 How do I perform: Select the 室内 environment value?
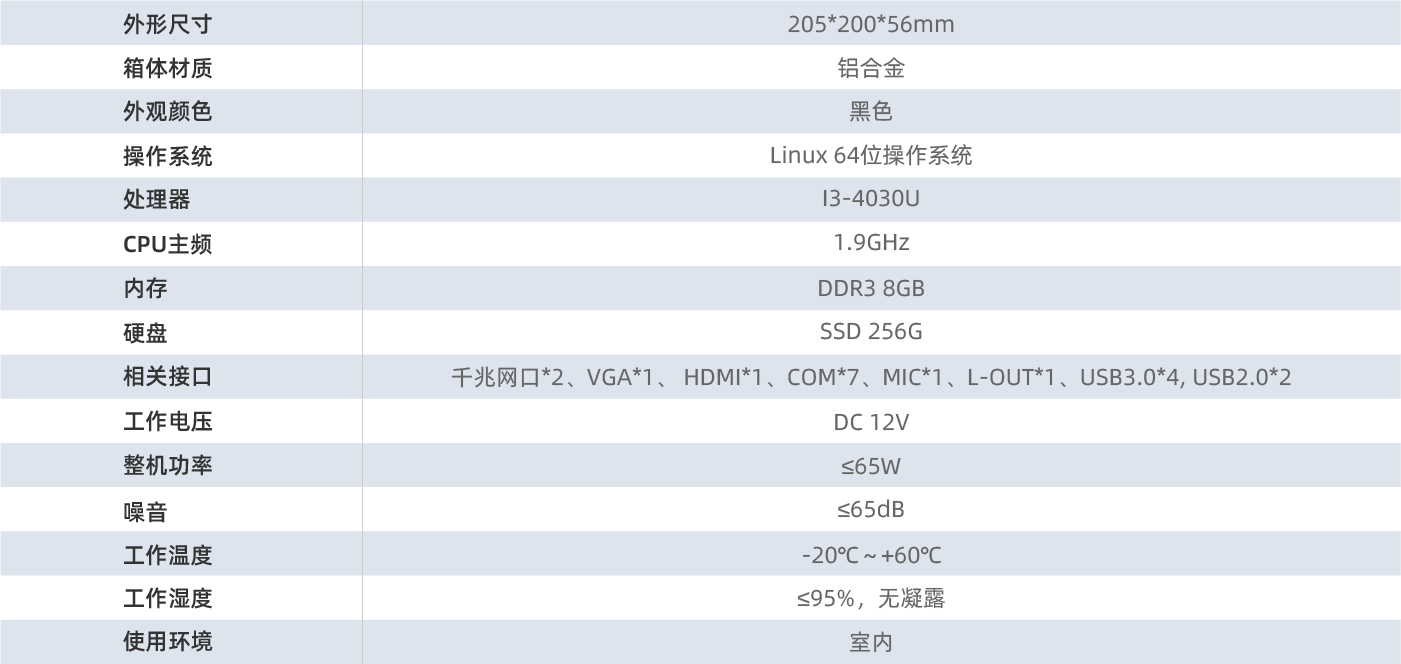pyautogui.click(x=871, y=642)
